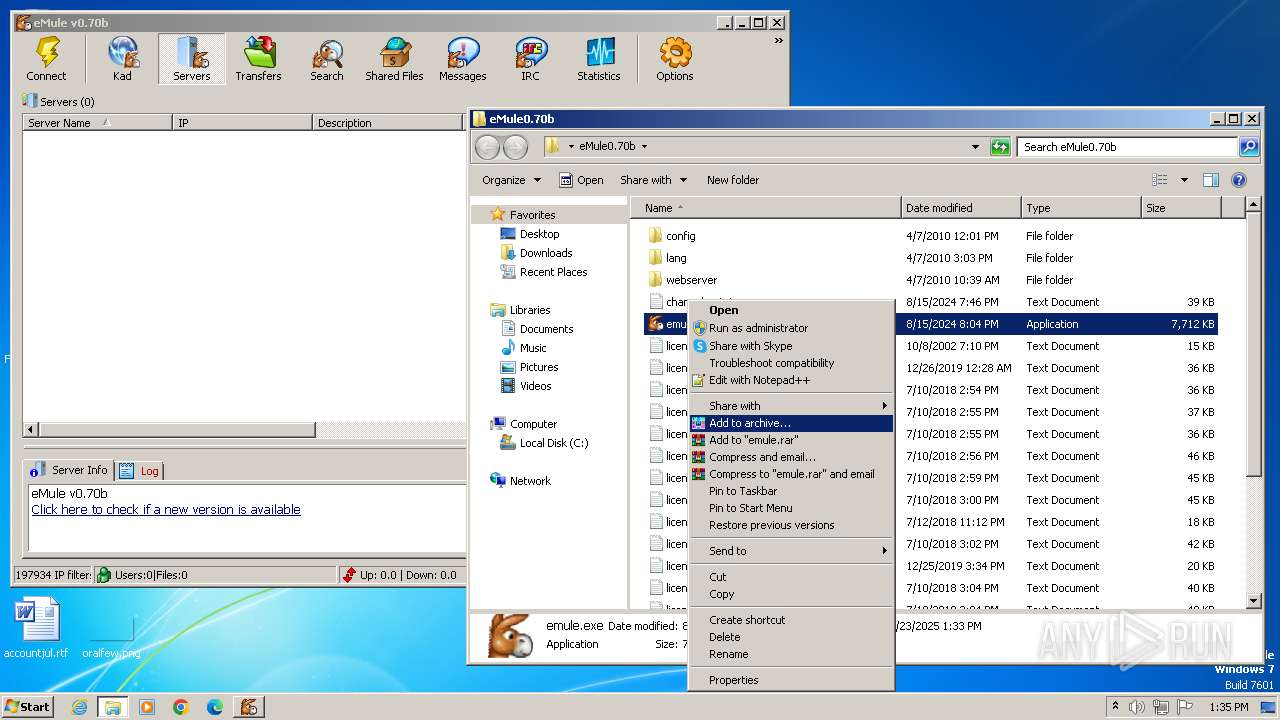Select the lang folder
The height and width of the screenshot is (720, 1280).
pos(667,258)
